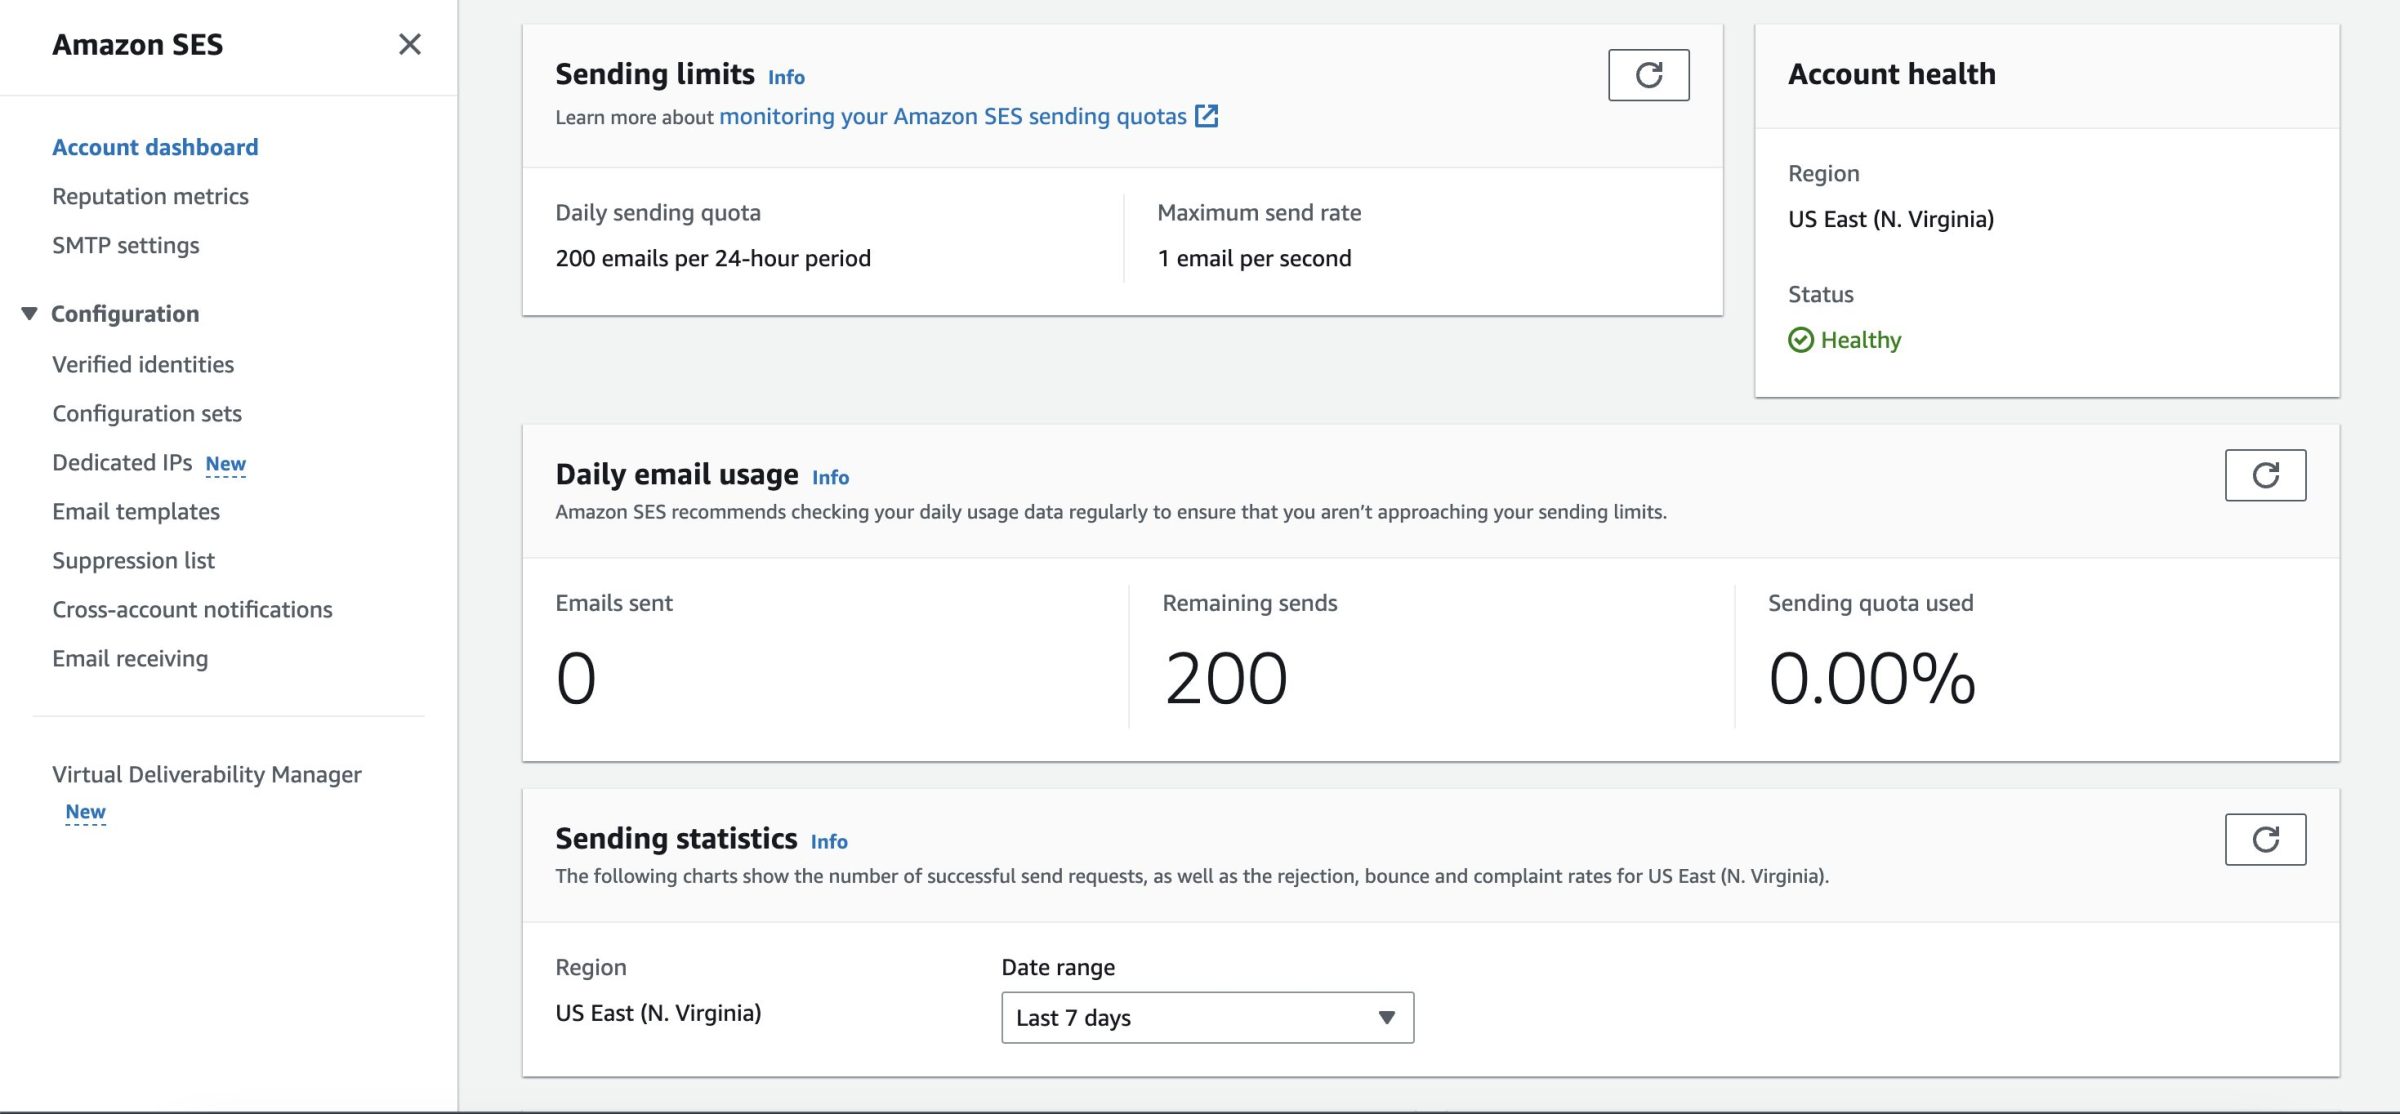Open Virtual Deliverability Manager

tap(206, 774)
